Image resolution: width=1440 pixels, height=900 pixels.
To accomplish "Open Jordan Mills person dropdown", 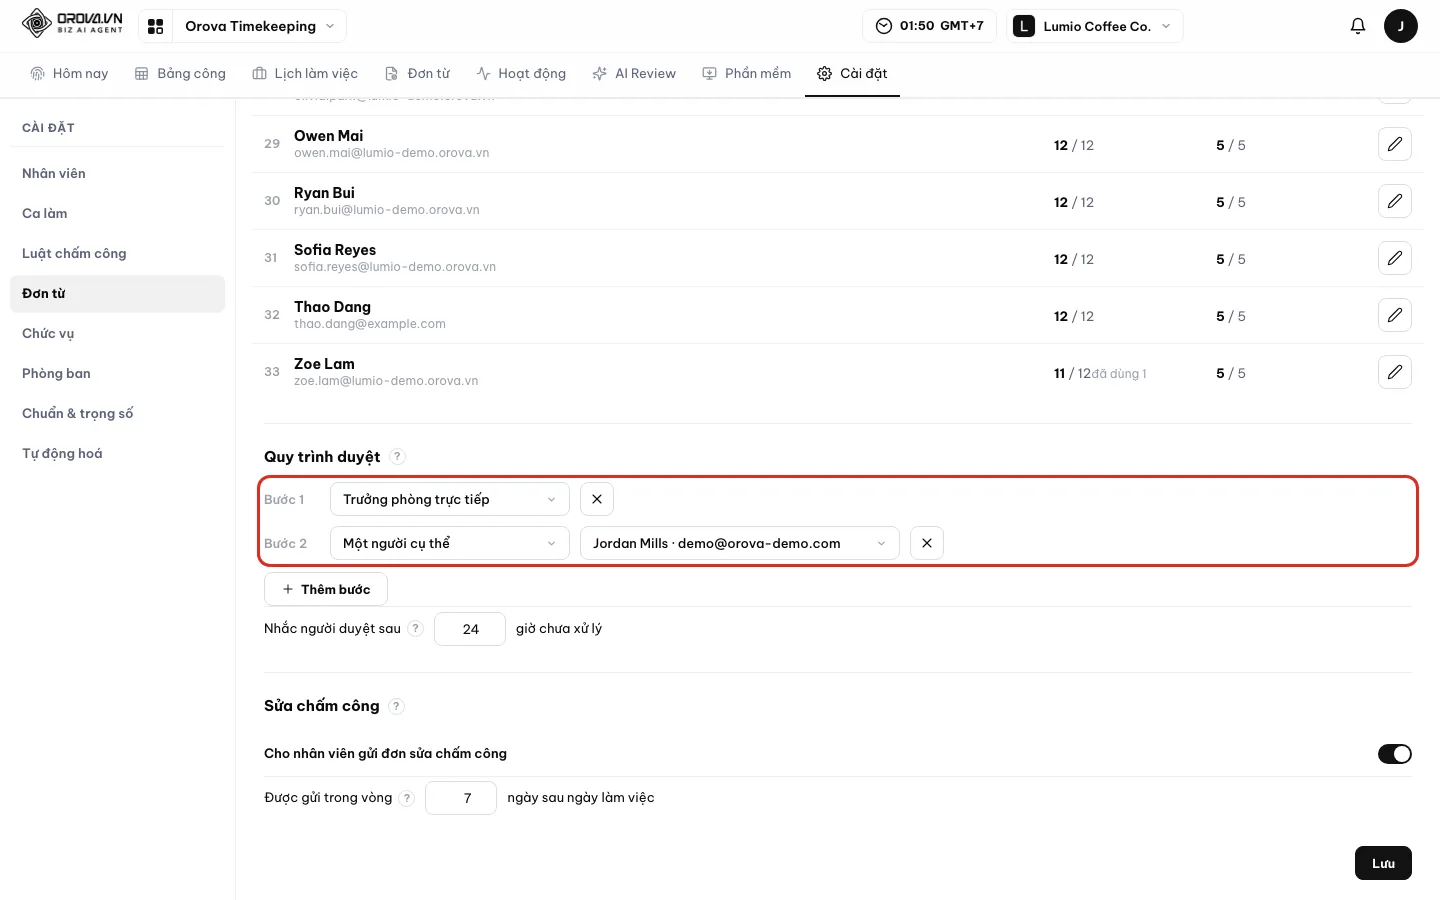I will click(x=739, y=543).
